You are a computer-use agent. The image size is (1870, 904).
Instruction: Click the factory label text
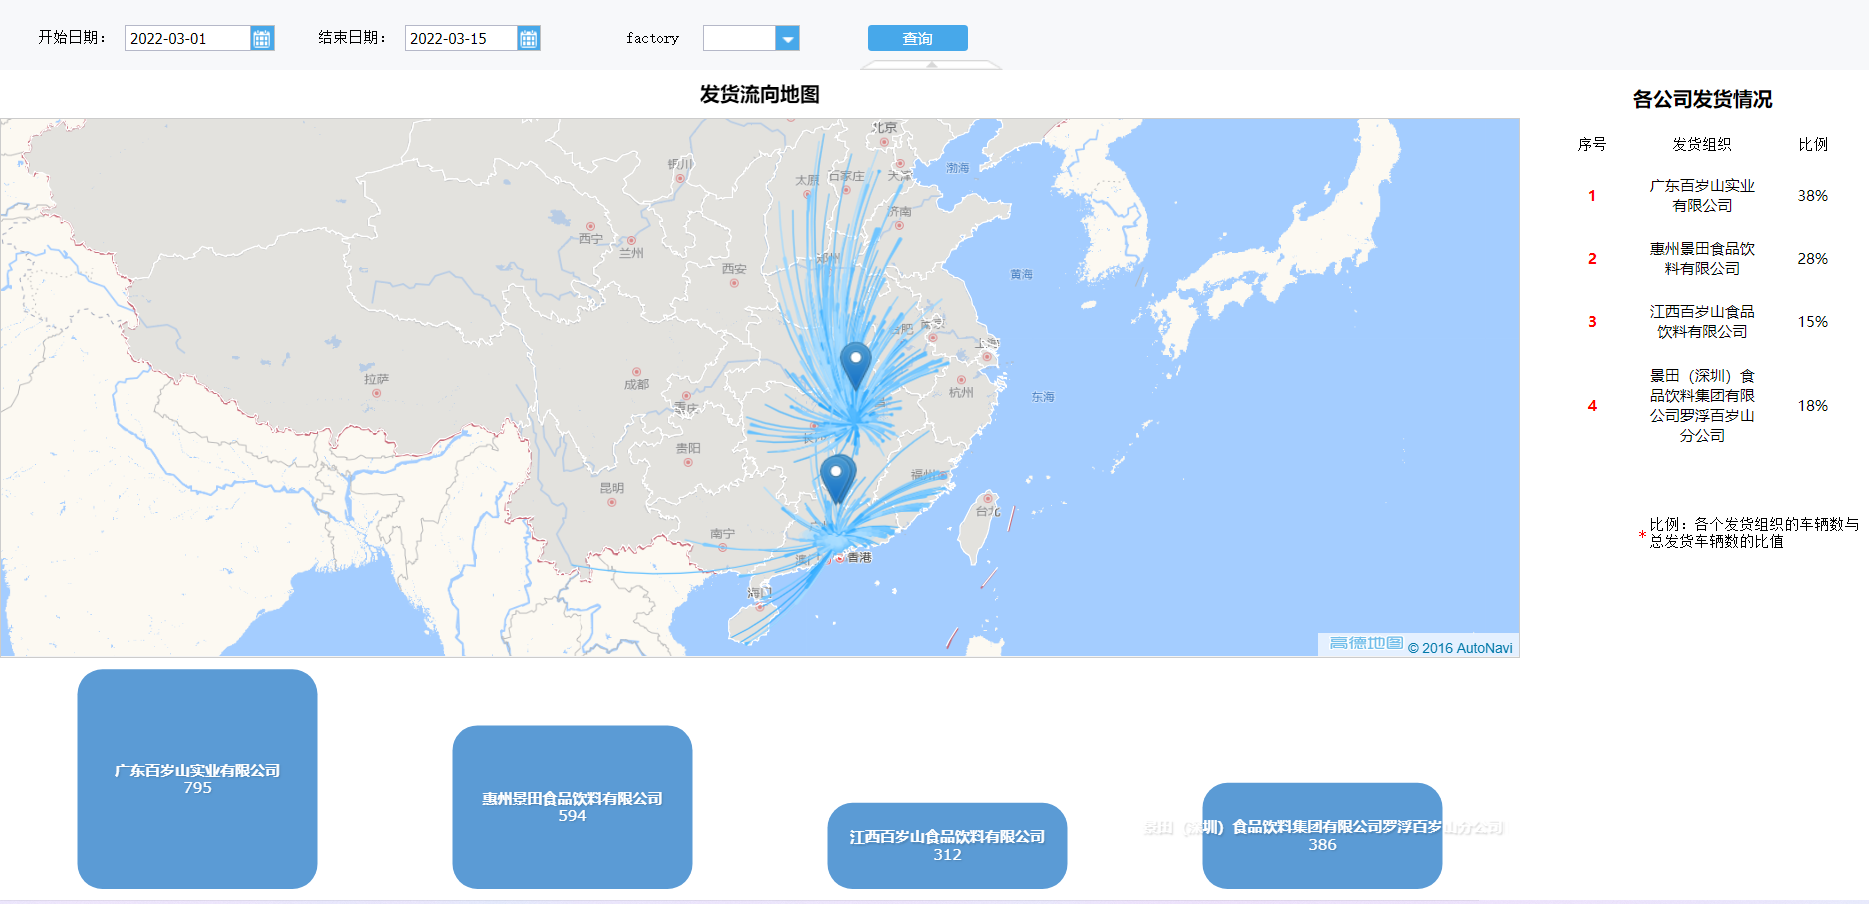[x=652, y=38]
